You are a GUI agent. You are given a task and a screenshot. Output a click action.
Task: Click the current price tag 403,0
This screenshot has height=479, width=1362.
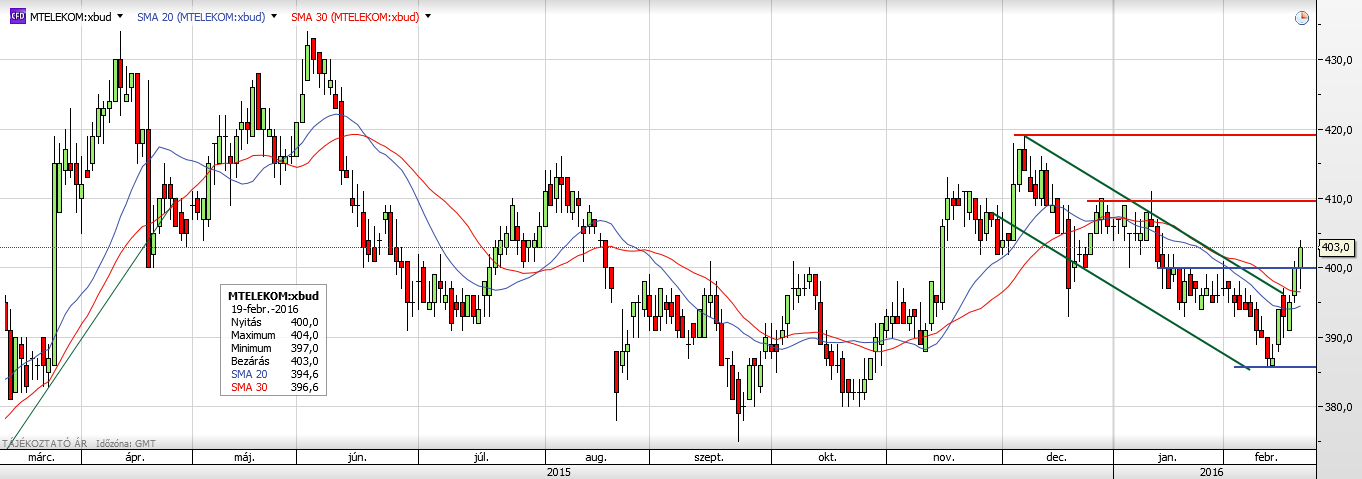pyautogui.click(x=1337, y=247)
